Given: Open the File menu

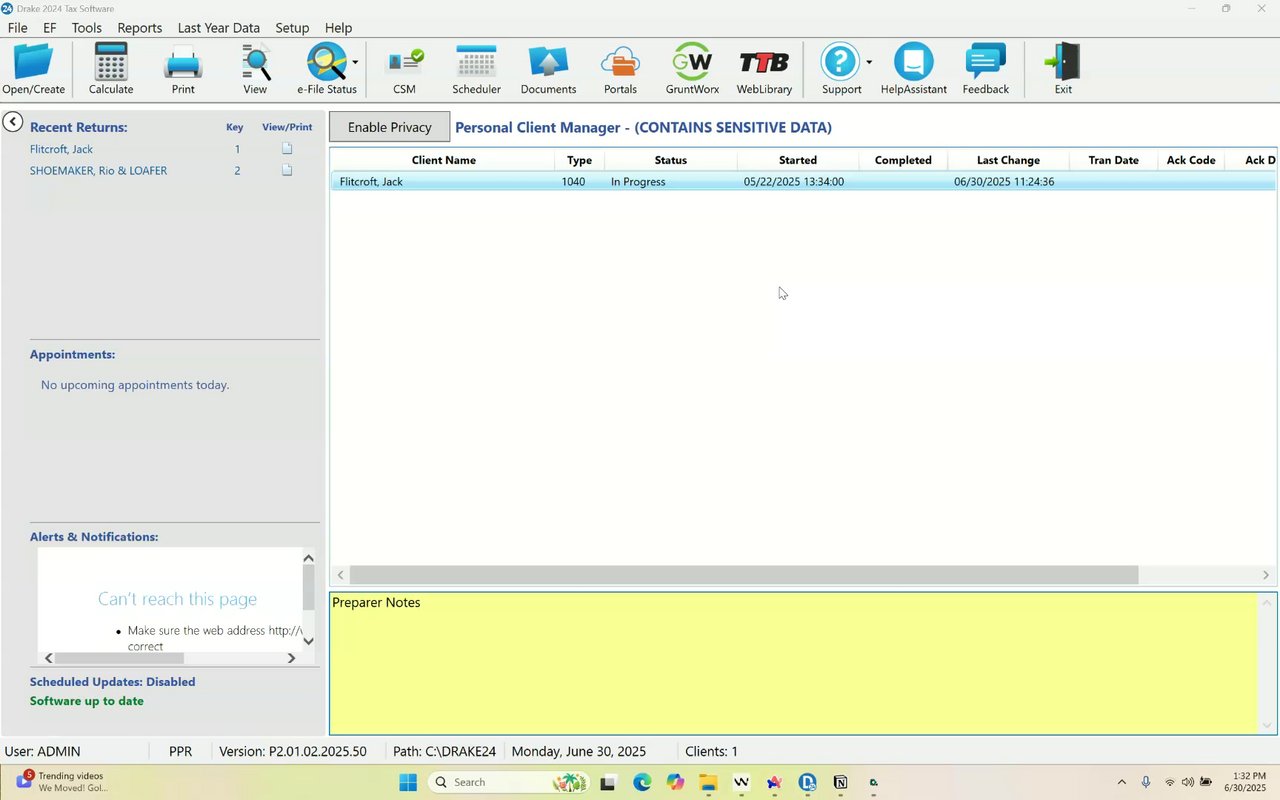Looking at the screenshot, I should click(17, 28).
